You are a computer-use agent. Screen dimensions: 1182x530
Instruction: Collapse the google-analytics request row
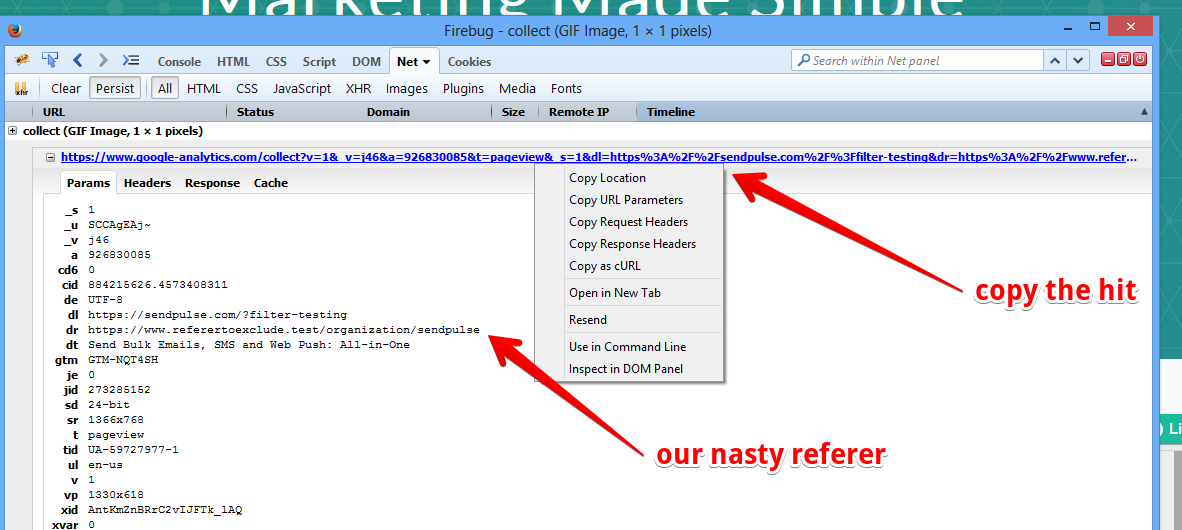coord(51,158)
